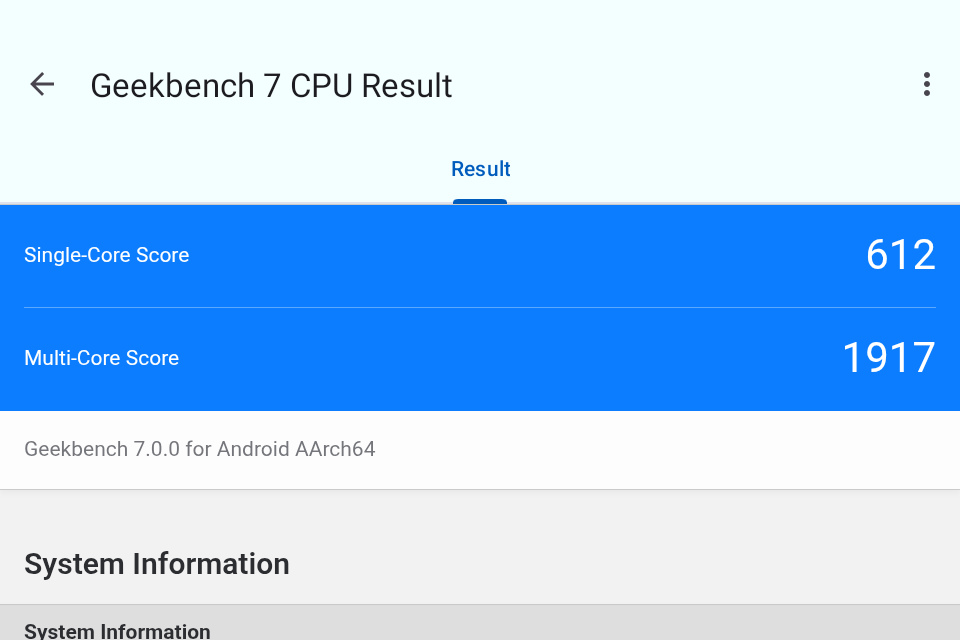Click the large System Information heading
This screenshot has width=960, height=640.
click(x=157, y=564)
